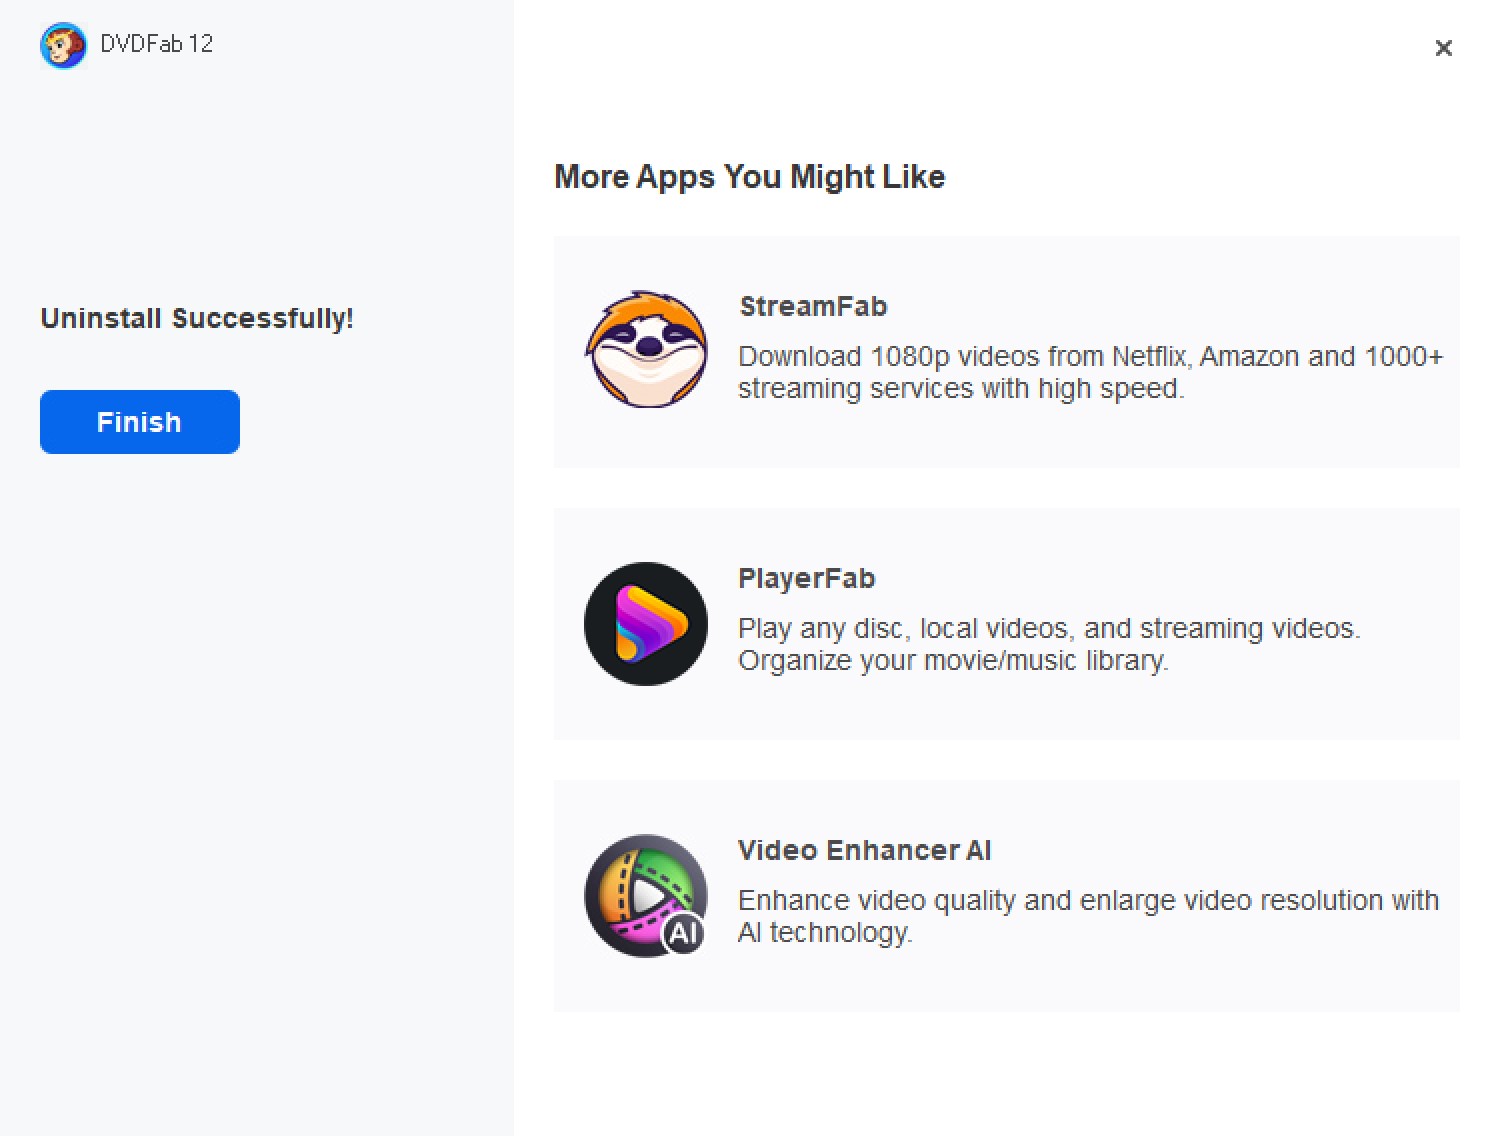Click the Video Enhancer AI icon

[x=646, y=896]
